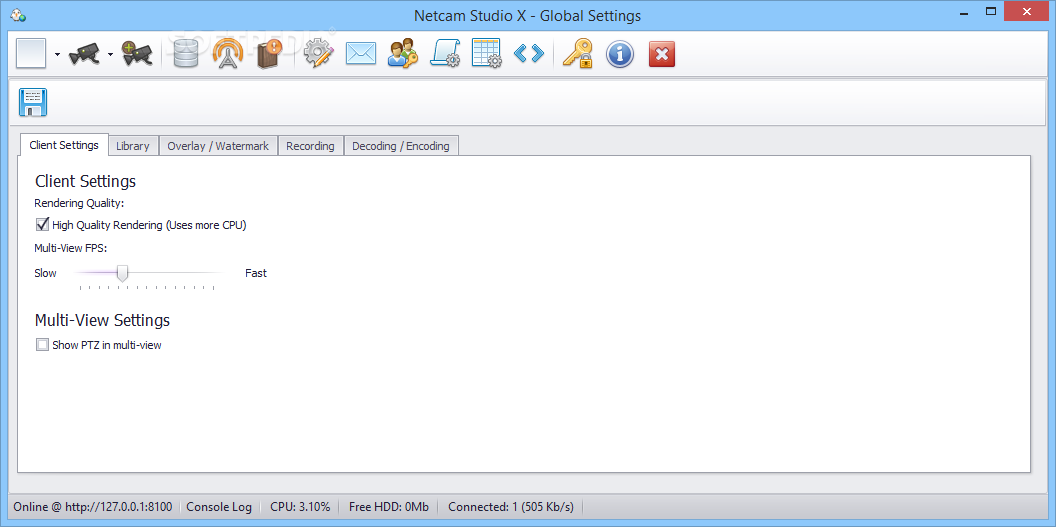Screen dimensions: 1056x527
Task: Save settings with the floppy disk icon
Action: (32, 102)
